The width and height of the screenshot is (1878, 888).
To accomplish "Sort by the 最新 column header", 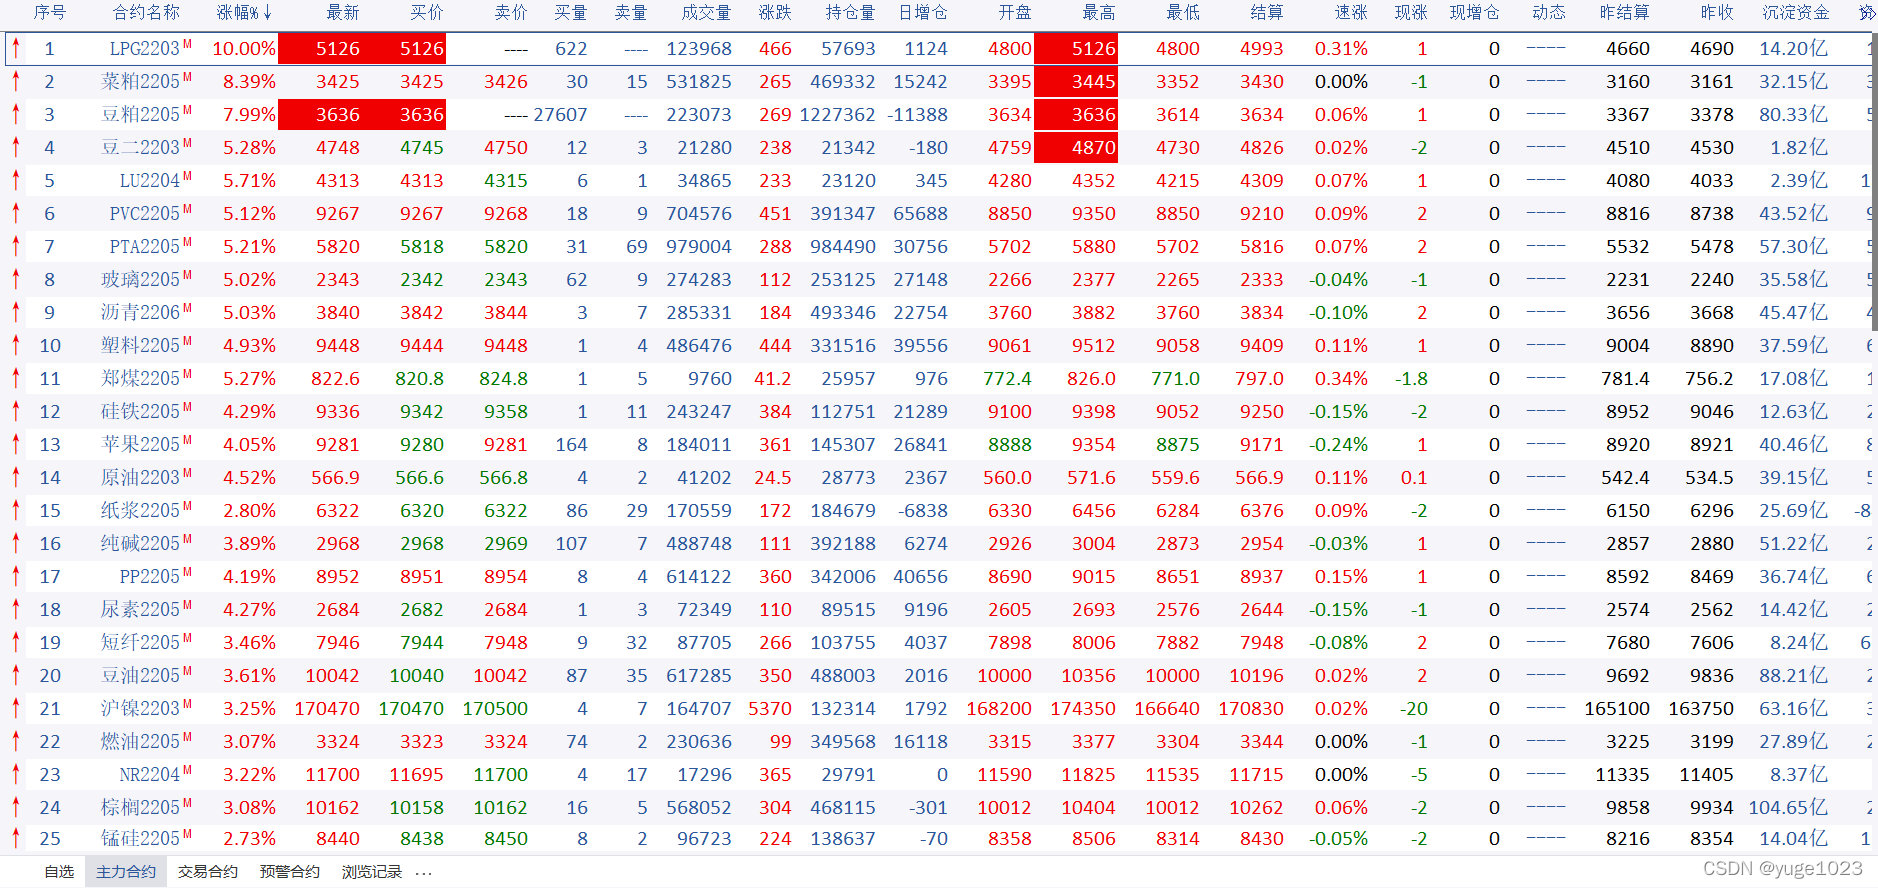I will click(x=343, y=13).
